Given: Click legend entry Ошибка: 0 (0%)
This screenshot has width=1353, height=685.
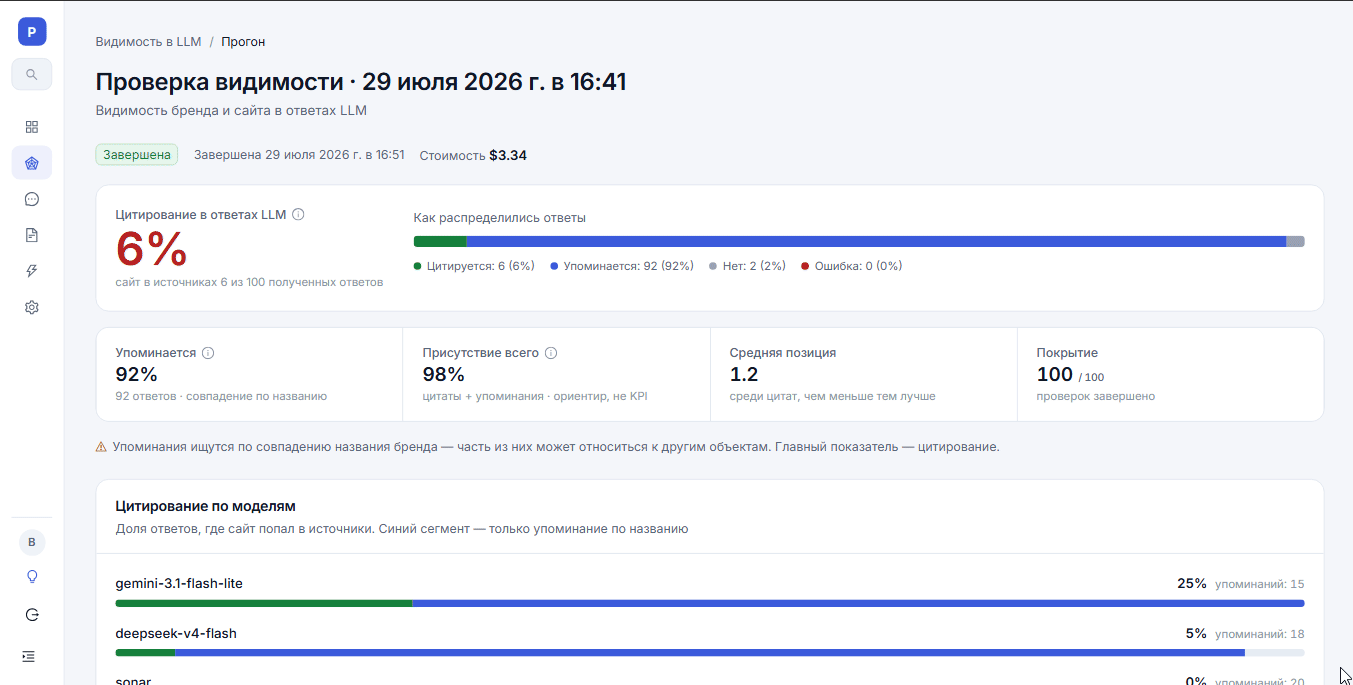Looking at the screenshot, I should (851, 266).
